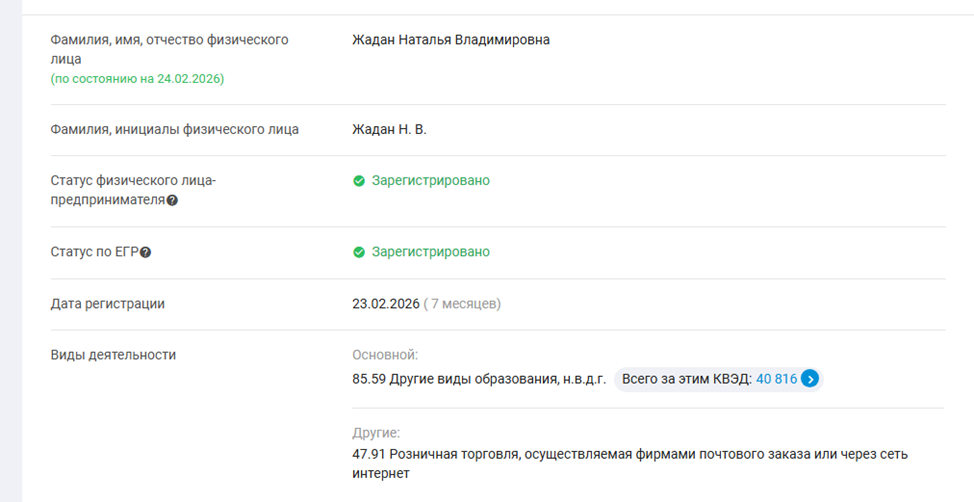Click the 'Статус по ЕГР' label text

pos(94,252)
